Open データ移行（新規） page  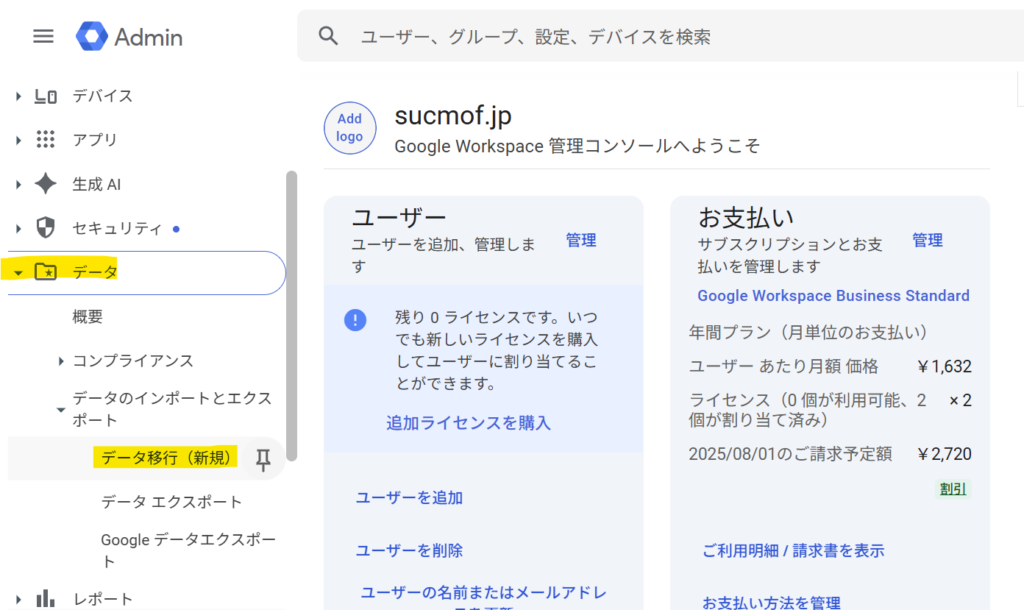[166, 458]
